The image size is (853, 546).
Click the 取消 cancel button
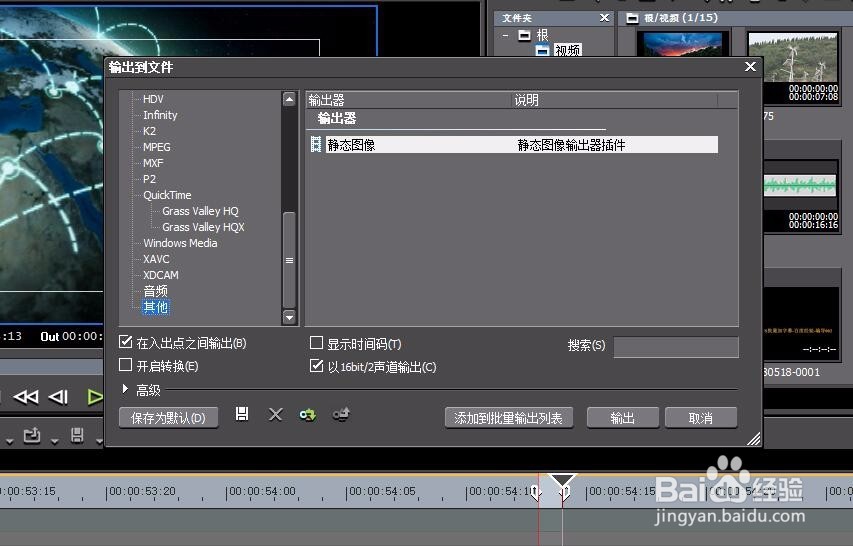point(701,418)
